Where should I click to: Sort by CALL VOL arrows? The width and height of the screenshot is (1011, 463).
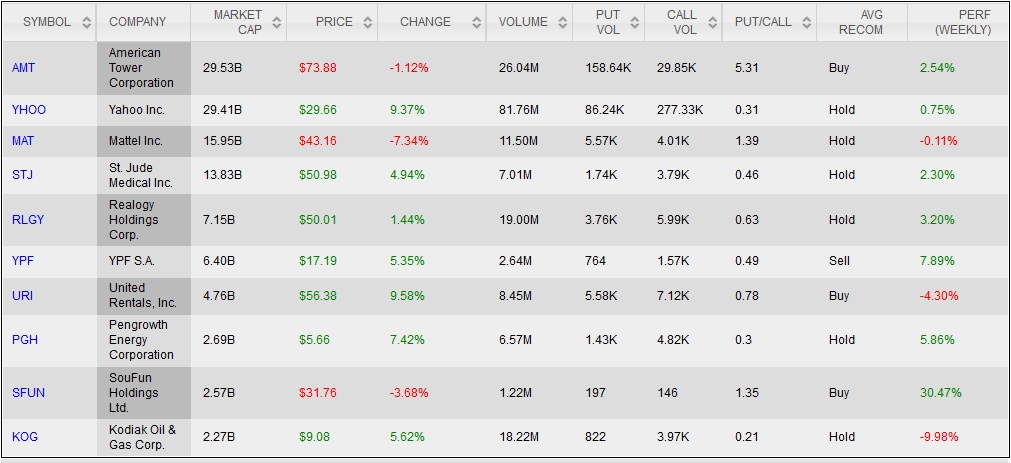pyautogui.click(x=712, y=22)
